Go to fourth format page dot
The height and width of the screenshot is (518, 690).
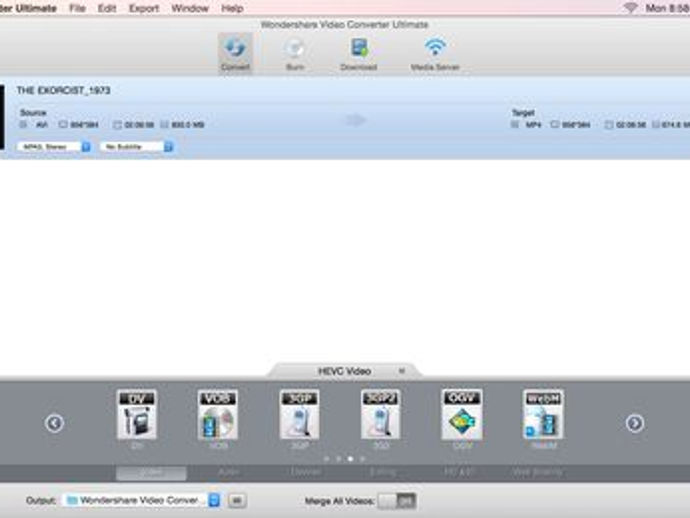(x=362, y=459)
